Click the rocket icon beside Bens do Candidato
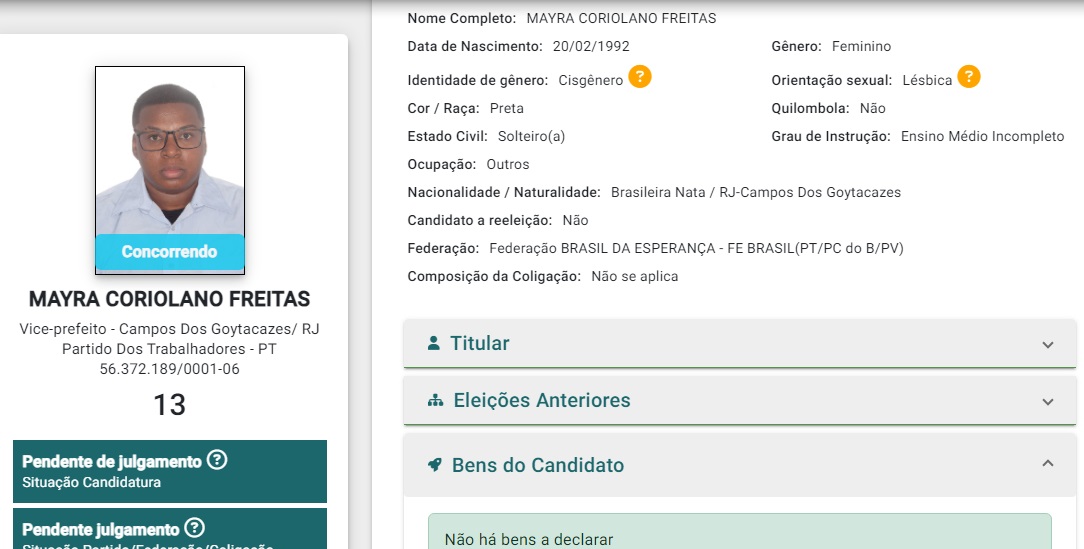1084x549 pixels. click(x=434, y=465)
